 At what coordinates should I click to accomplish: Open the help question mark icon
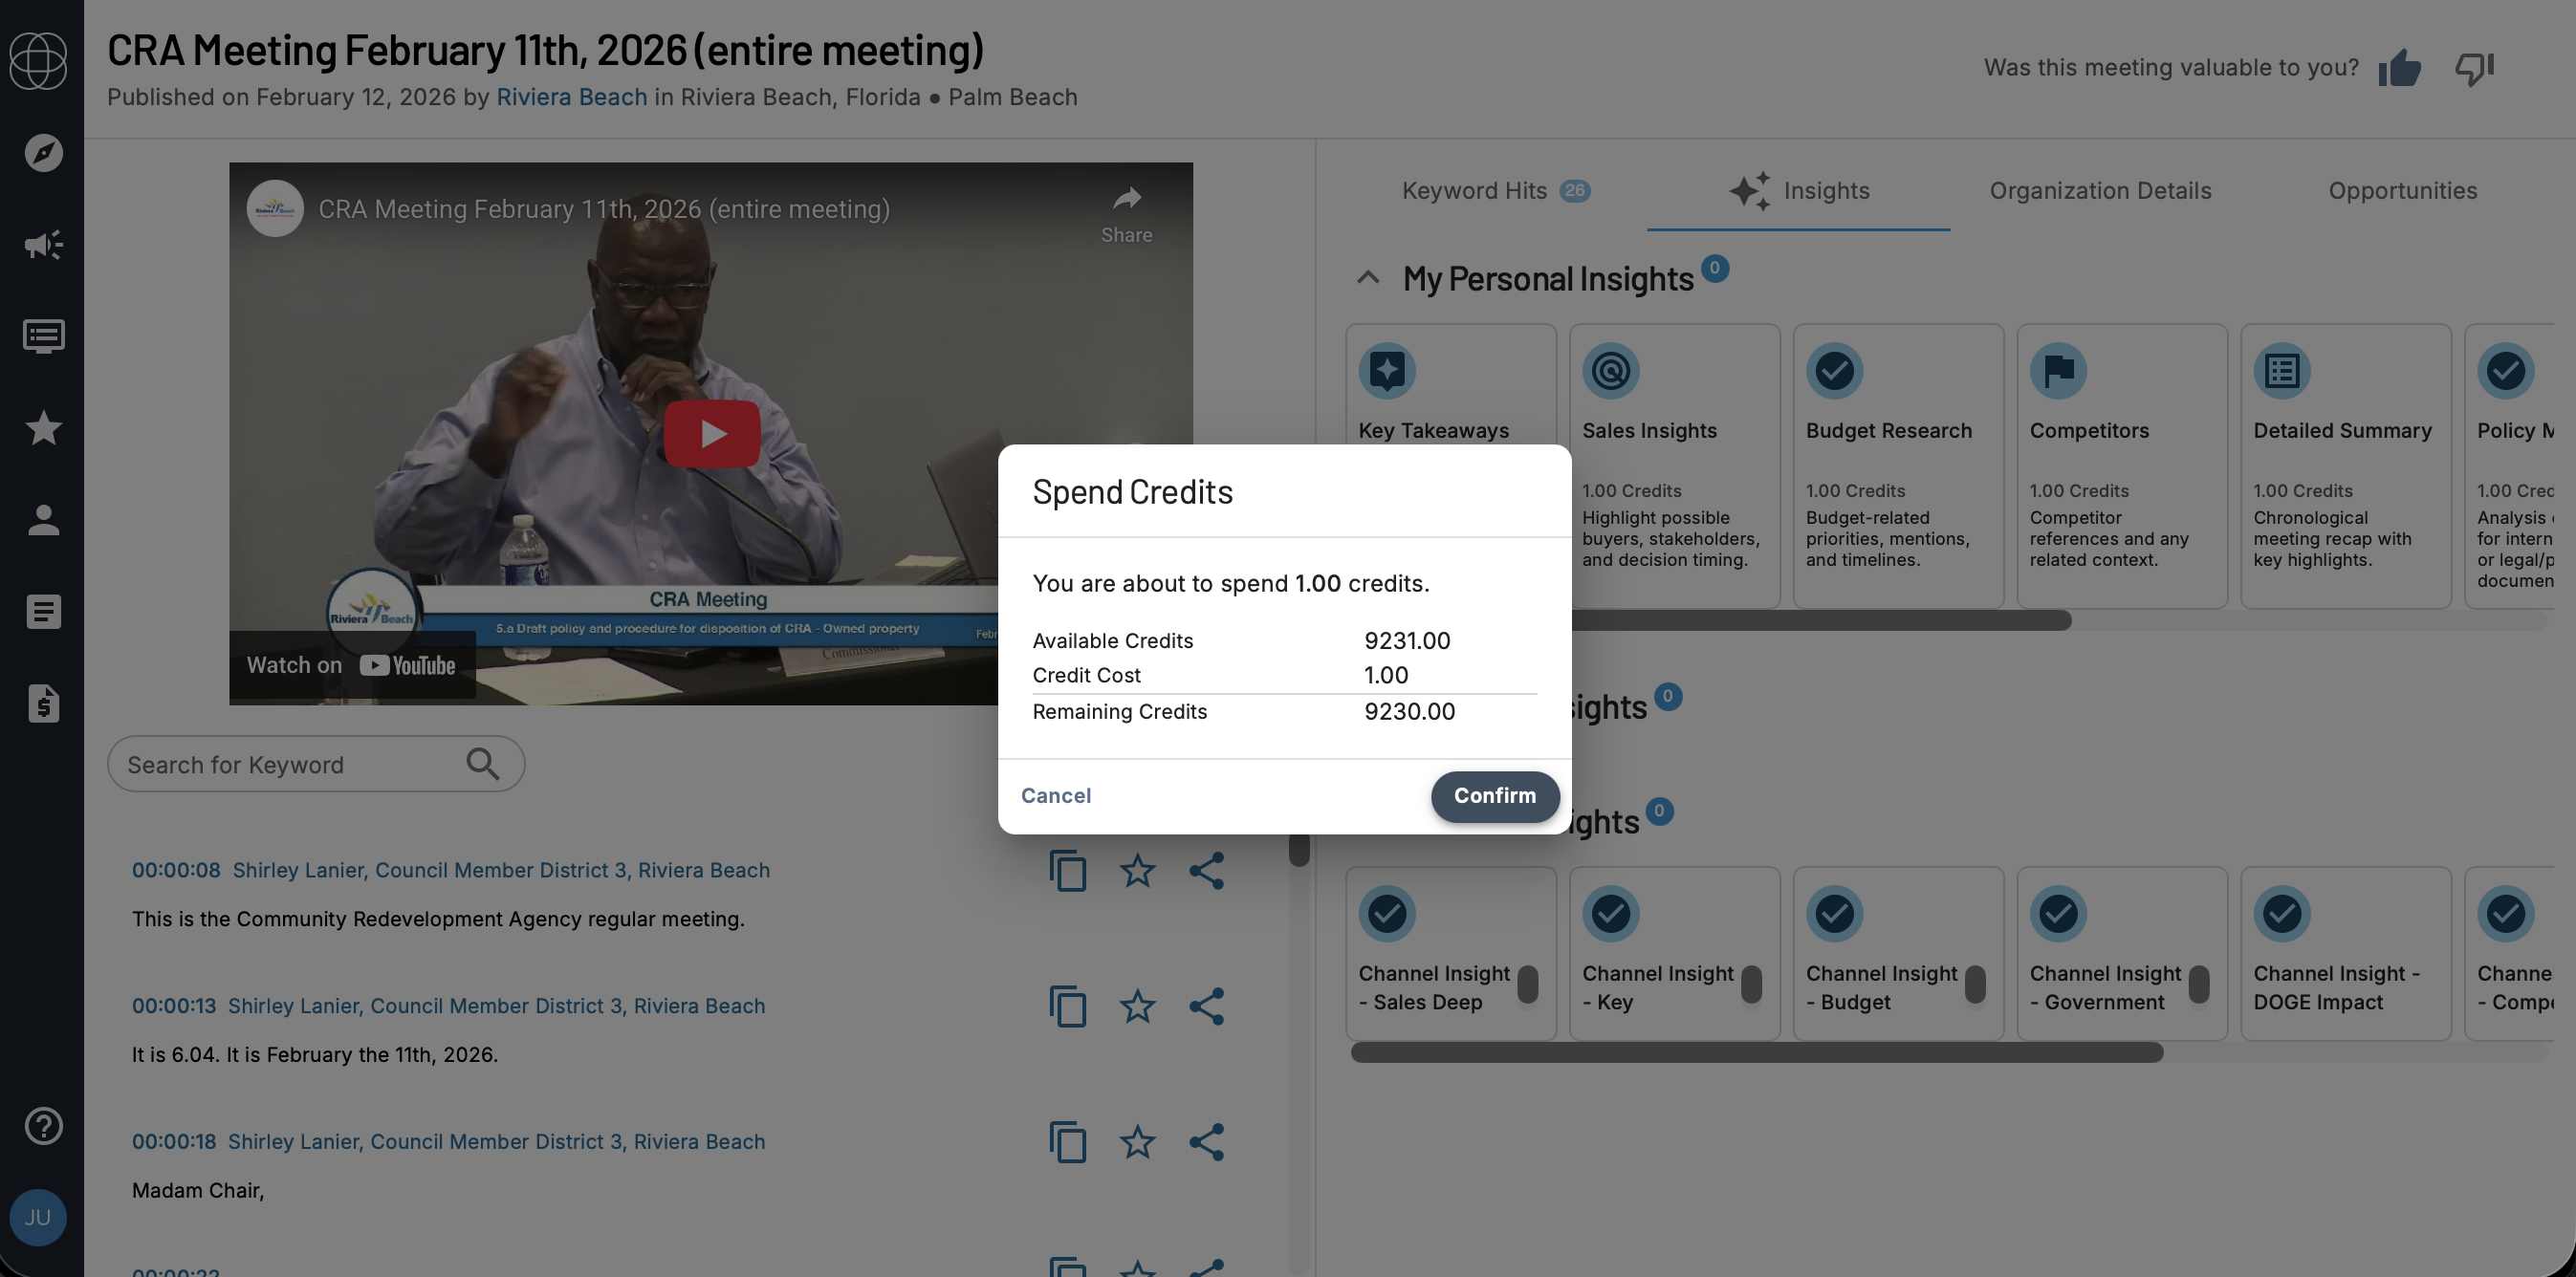coord(43,1126)
